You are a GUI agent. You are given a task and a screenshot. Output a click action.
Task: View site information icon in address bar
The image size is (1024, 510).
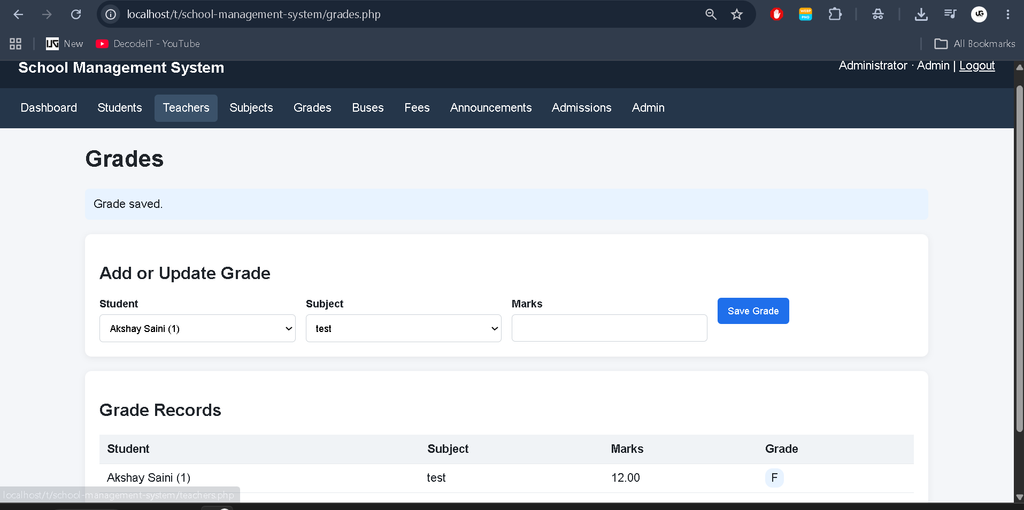111,14
